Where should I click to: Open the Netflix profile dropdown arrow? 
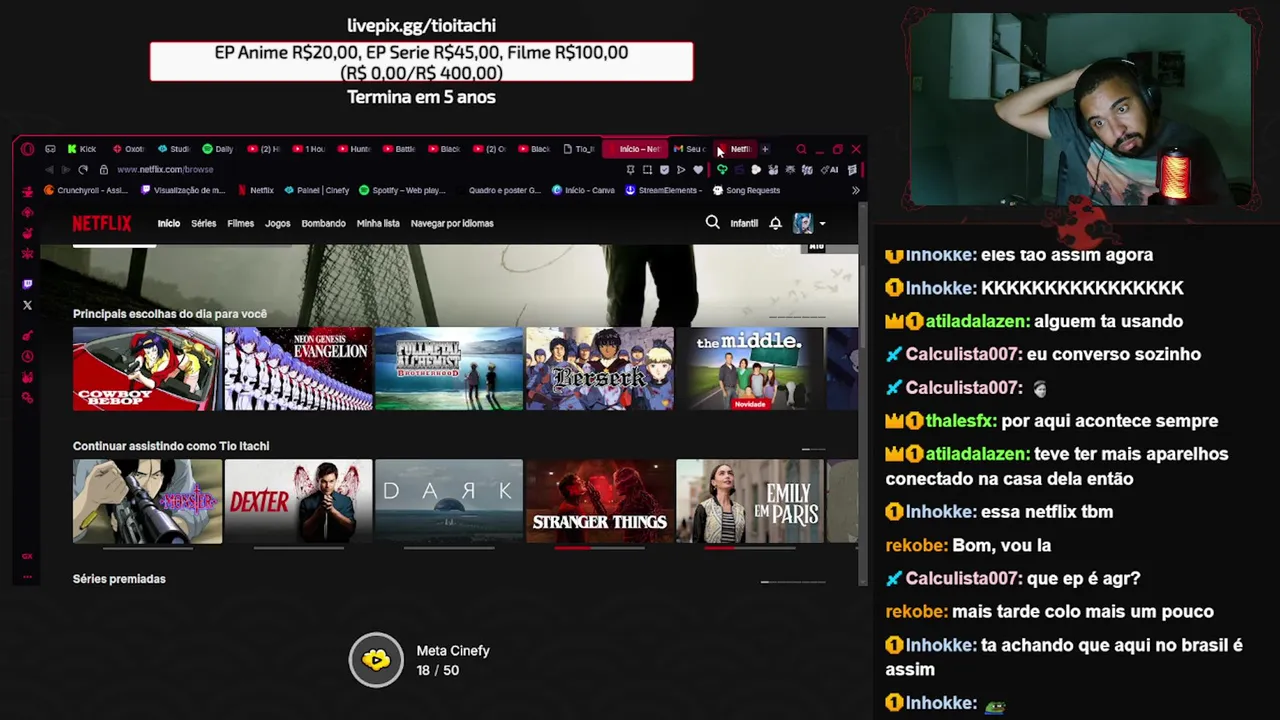pyautogui.click(x=822, y=224)
